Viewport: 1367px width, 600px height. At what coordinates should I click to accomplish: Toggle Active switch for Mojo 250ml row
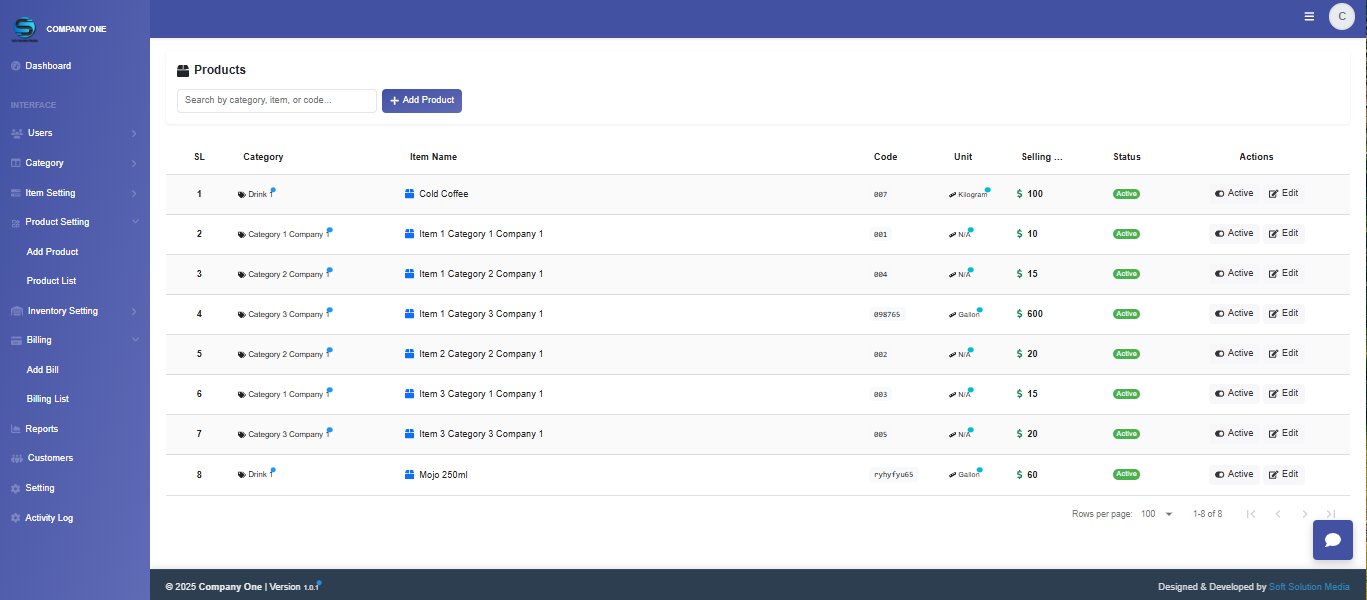(x=1234, y=474)
